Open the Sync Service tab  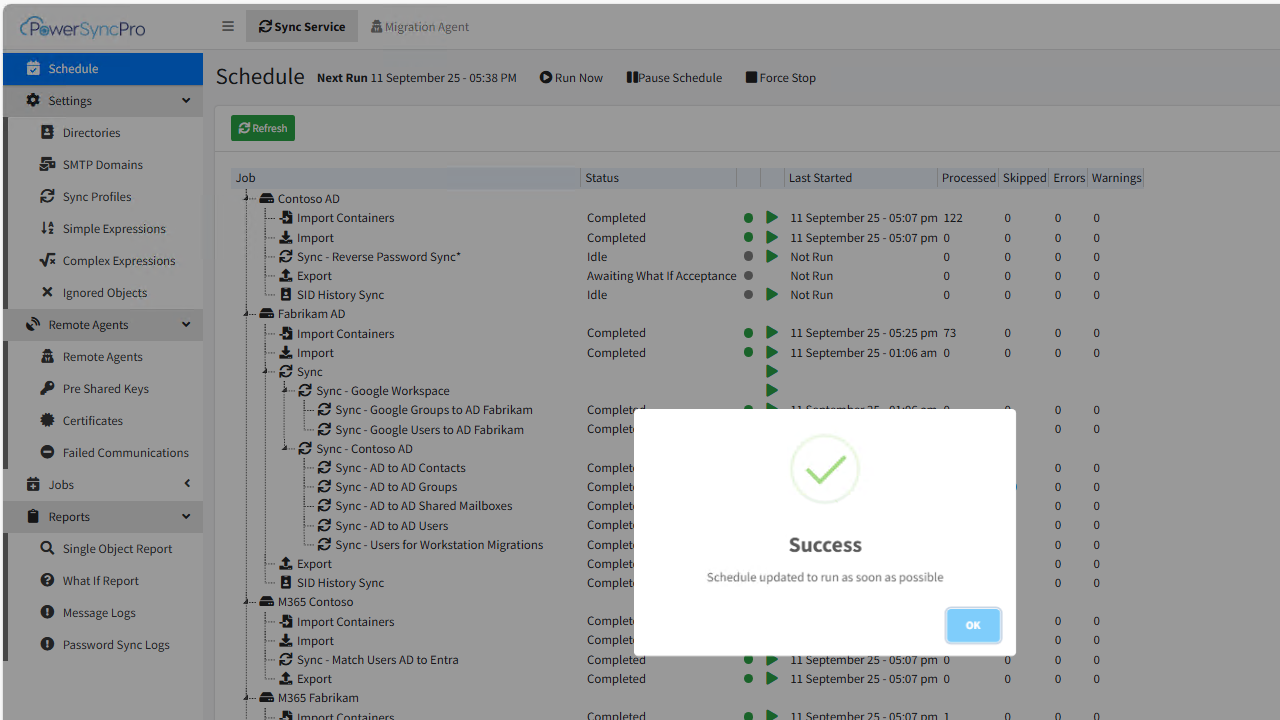click(x=302, y=27)
